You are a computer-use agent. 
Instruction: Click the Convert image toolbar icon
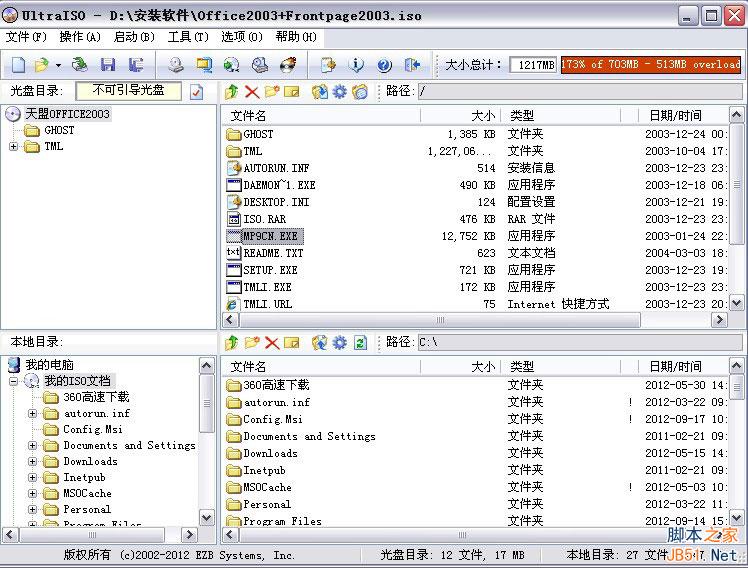tap(232, 64)
